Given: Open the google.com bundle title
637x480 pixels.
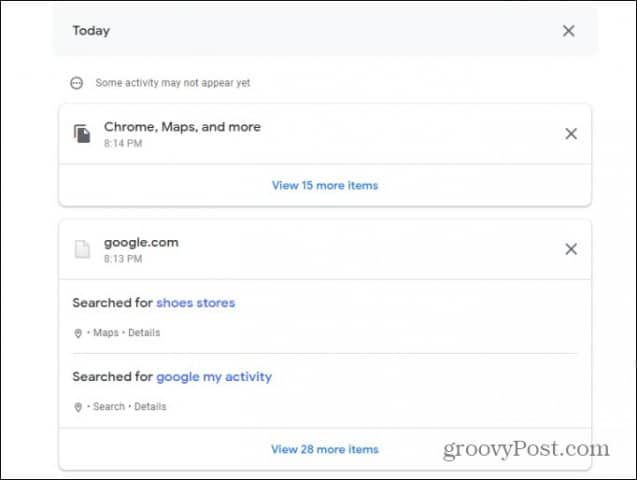Looking at the screenshot, I should (x=141, y=243).
